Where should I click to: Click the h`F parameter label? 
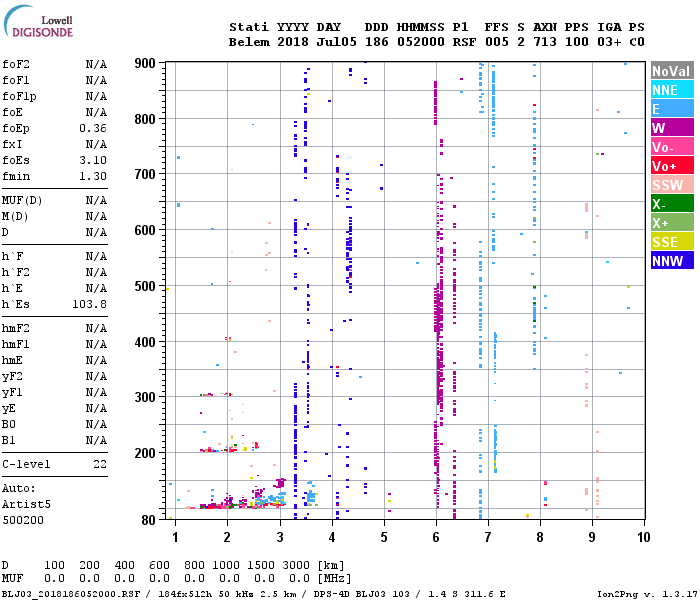pos(12,256)
